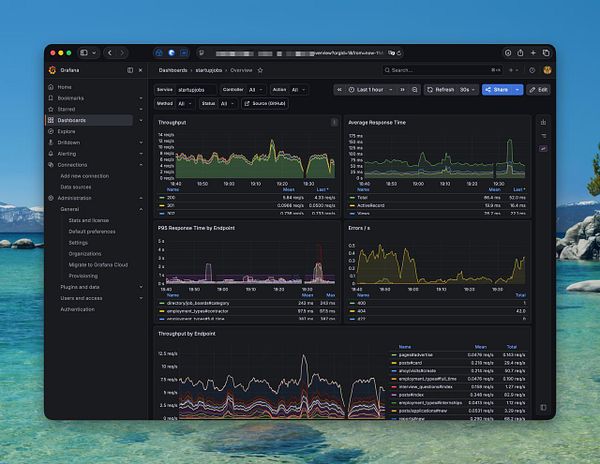Viewport: 600px width, 464px height.
Task: Open Add new connection
Action: (85, 176)
